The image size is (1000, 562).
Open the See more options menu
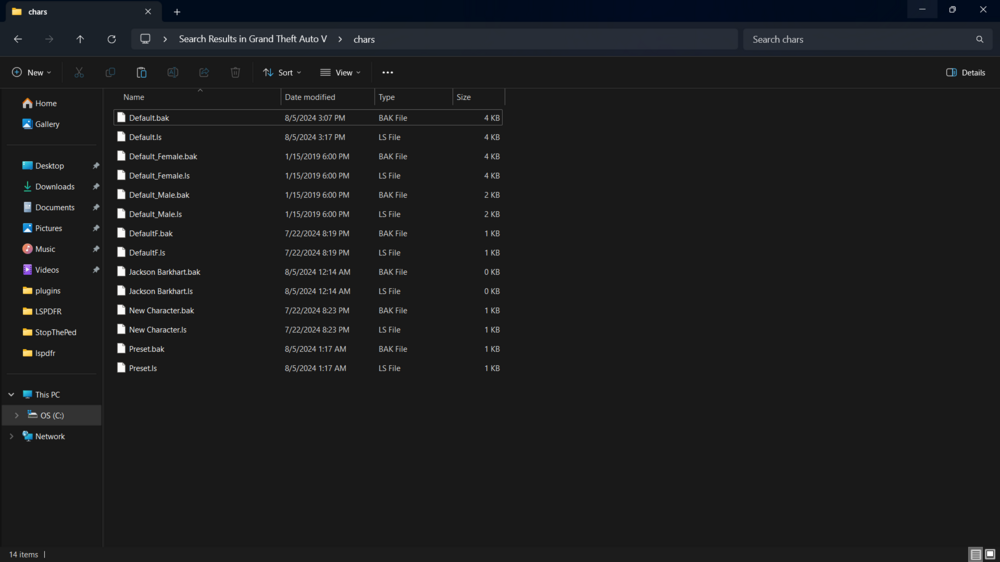pos(388,73)
